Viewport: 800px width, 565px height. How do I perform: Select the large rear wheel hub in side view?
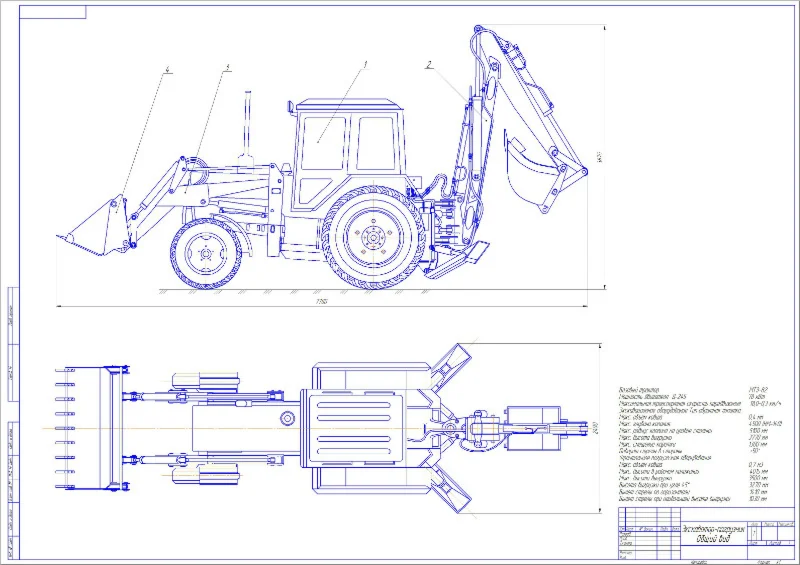[374, 238]
